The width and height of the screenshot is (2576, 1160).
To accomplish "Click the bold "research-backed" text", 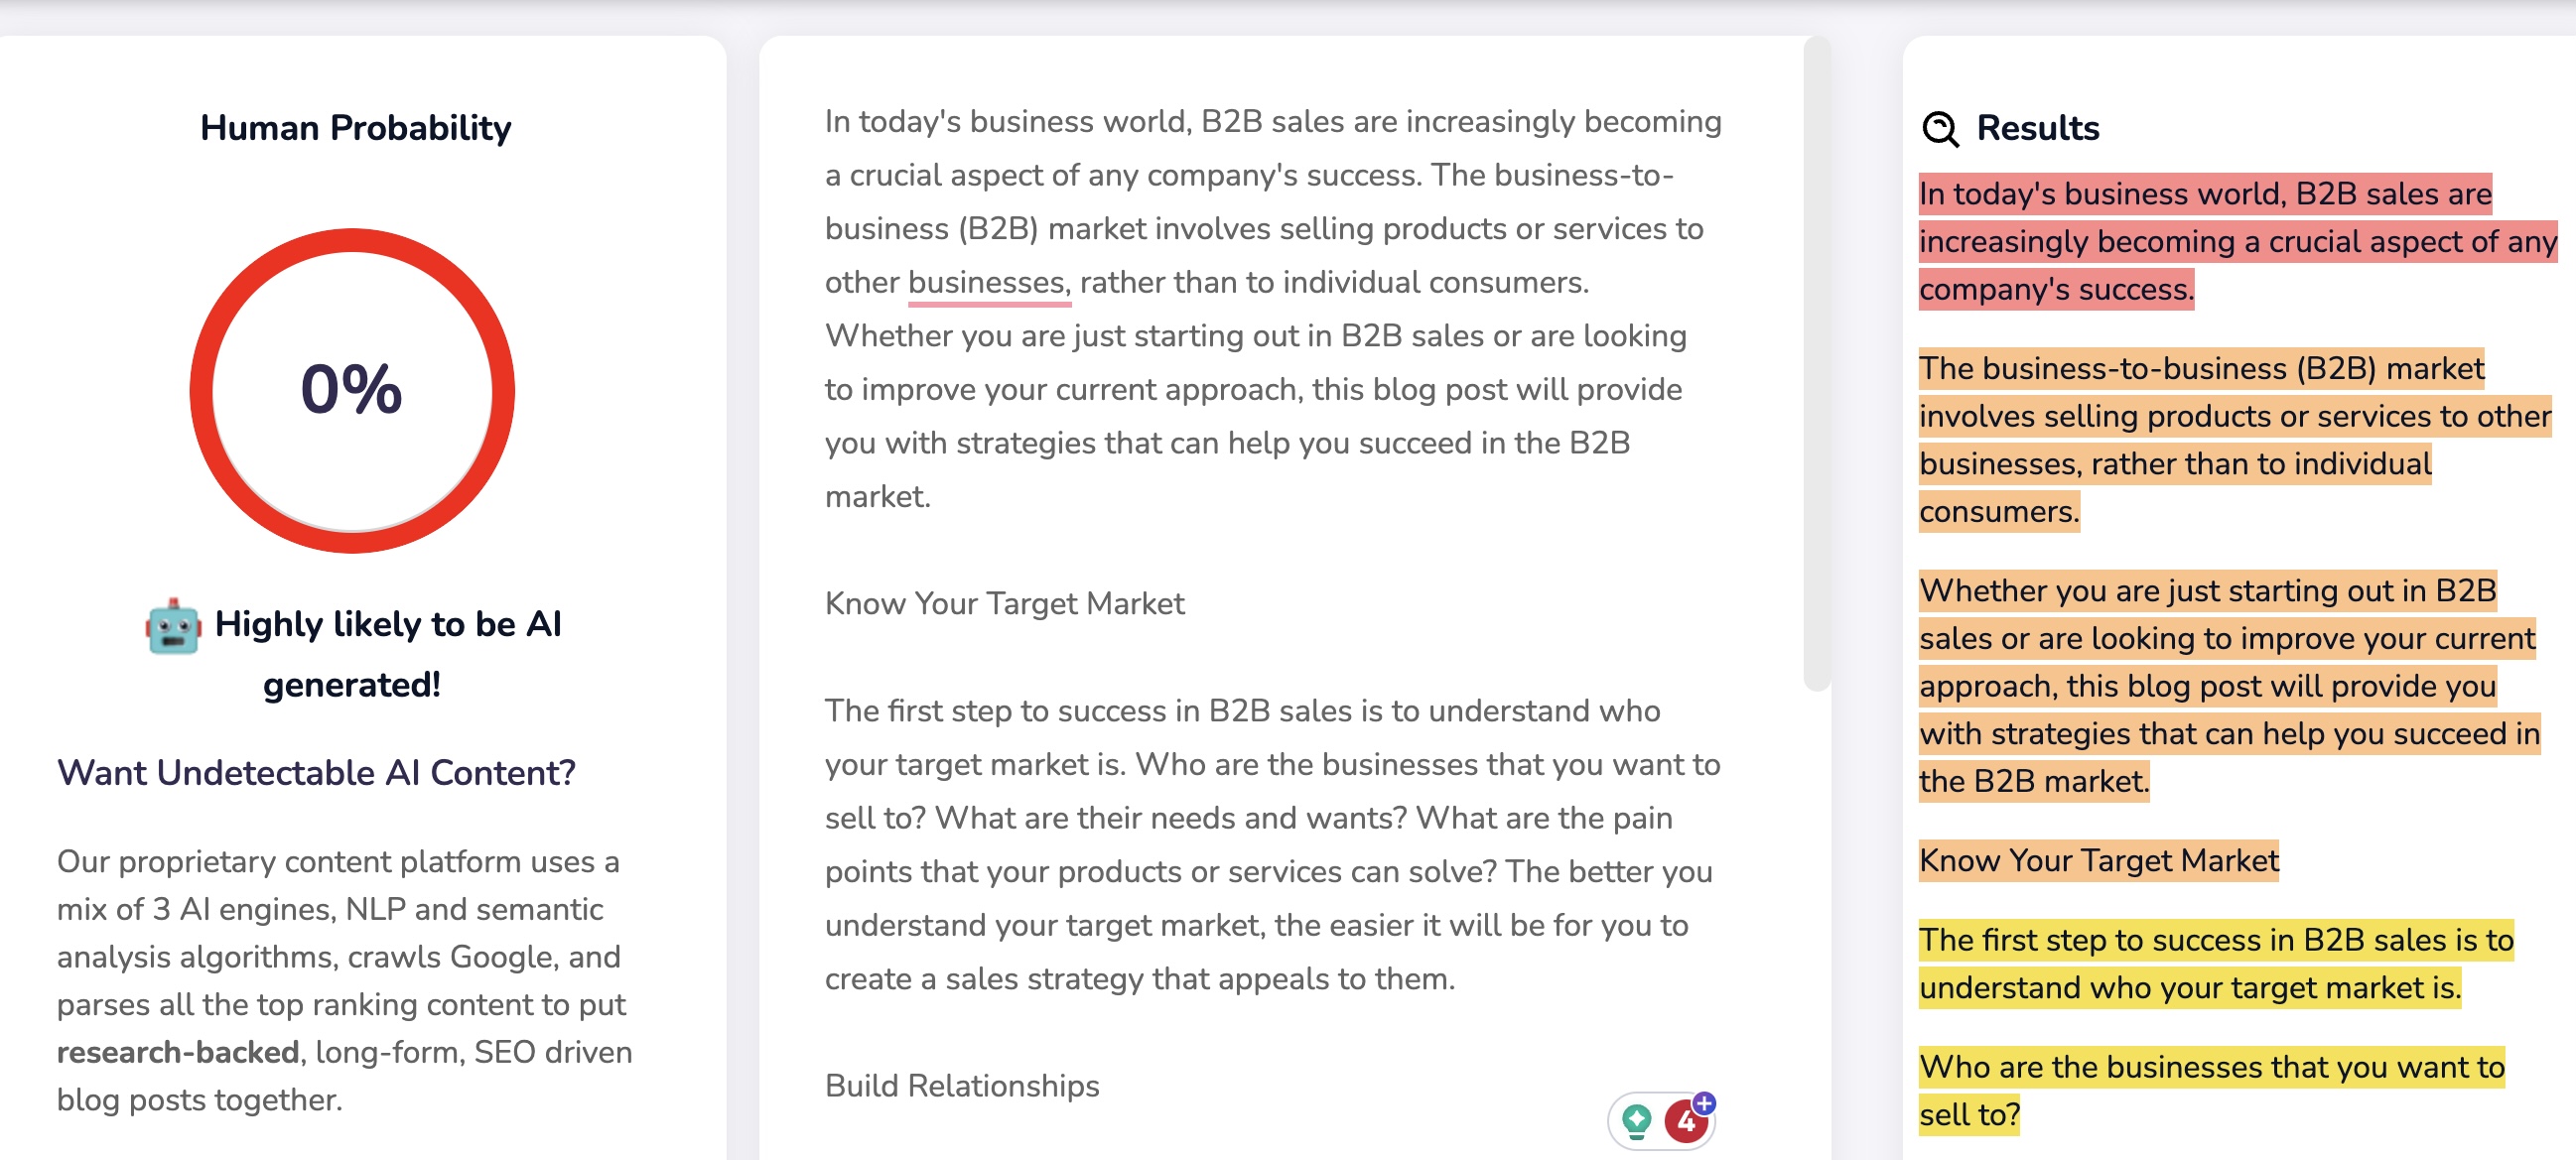I will pos(178,1052).
